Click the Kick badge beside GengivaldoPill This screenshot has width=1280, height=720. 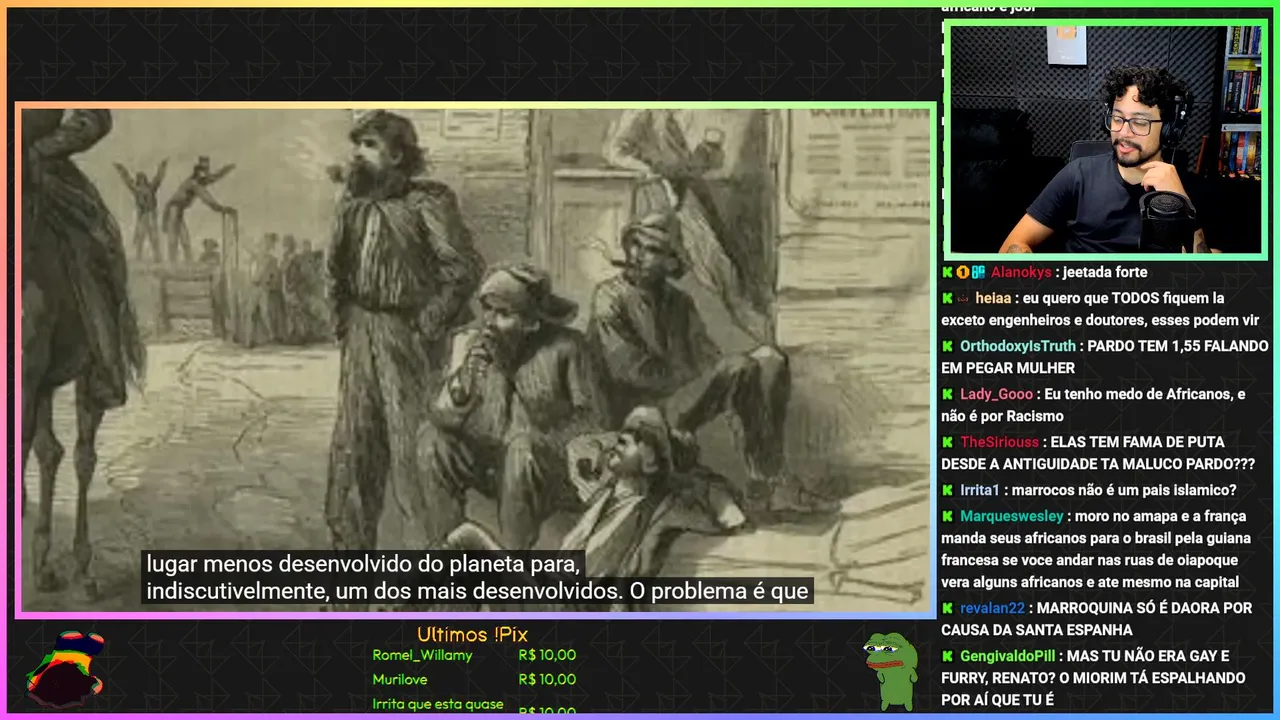tap(947, 656)
